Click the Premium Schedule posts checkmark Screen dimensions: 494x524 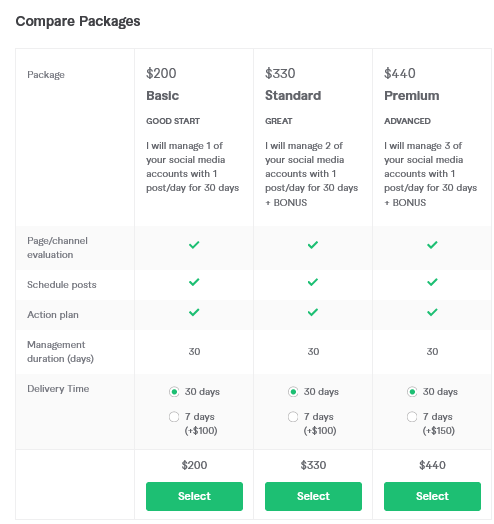(x=432, y=282)
